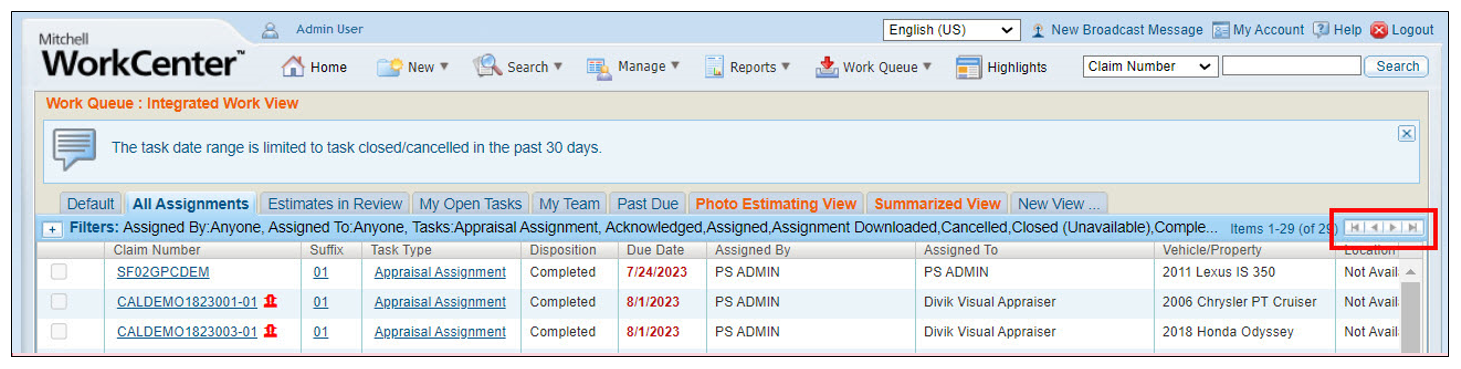Click the Admin User profile icon
This screenshot has width=1461, height=369.
coord(270,30)
